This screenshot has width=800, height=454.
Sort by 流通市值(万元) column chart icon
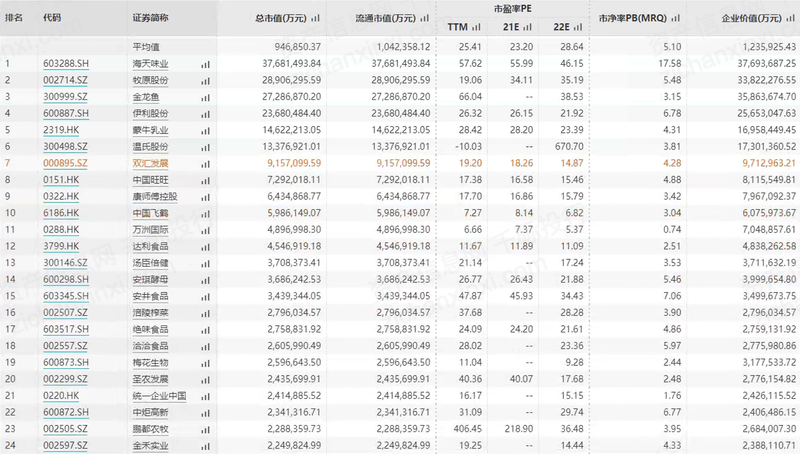tap(424, 18)
